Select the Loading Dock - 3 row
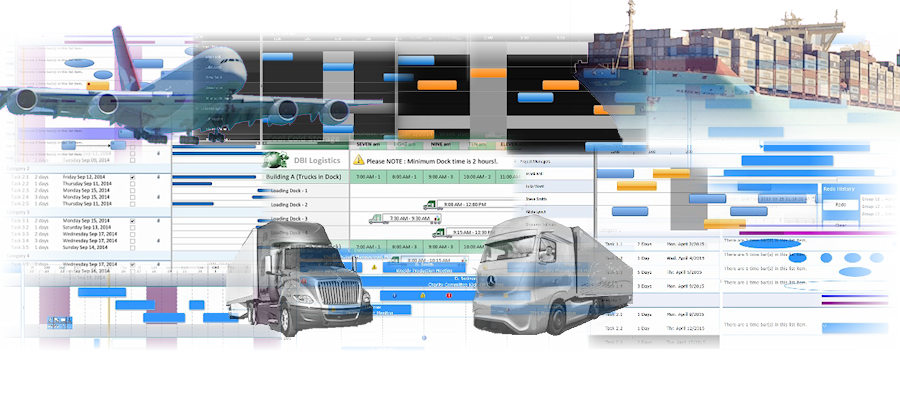The width and height of the screenshot is (900, 394). 306,219
